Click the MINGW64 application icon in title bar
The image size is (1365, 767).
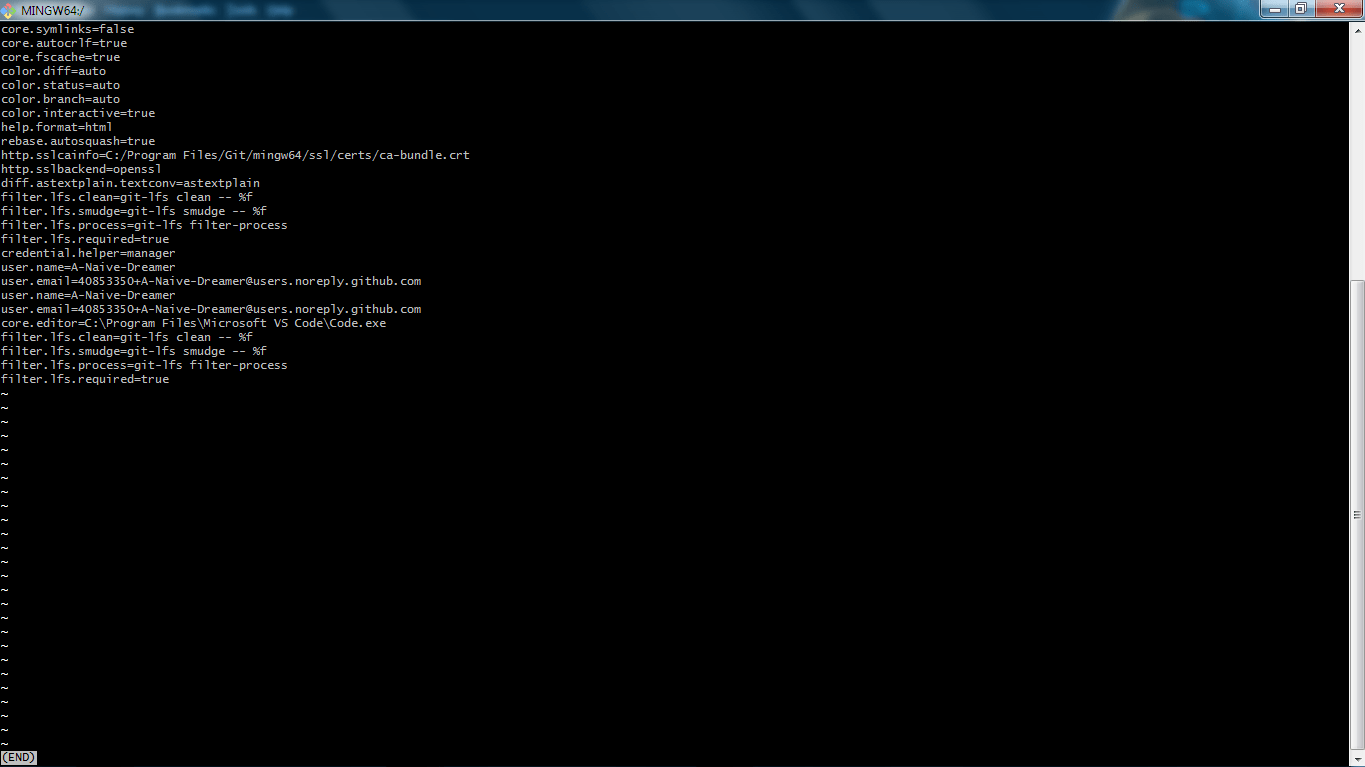pyautogui.click(x=8, y=9)
